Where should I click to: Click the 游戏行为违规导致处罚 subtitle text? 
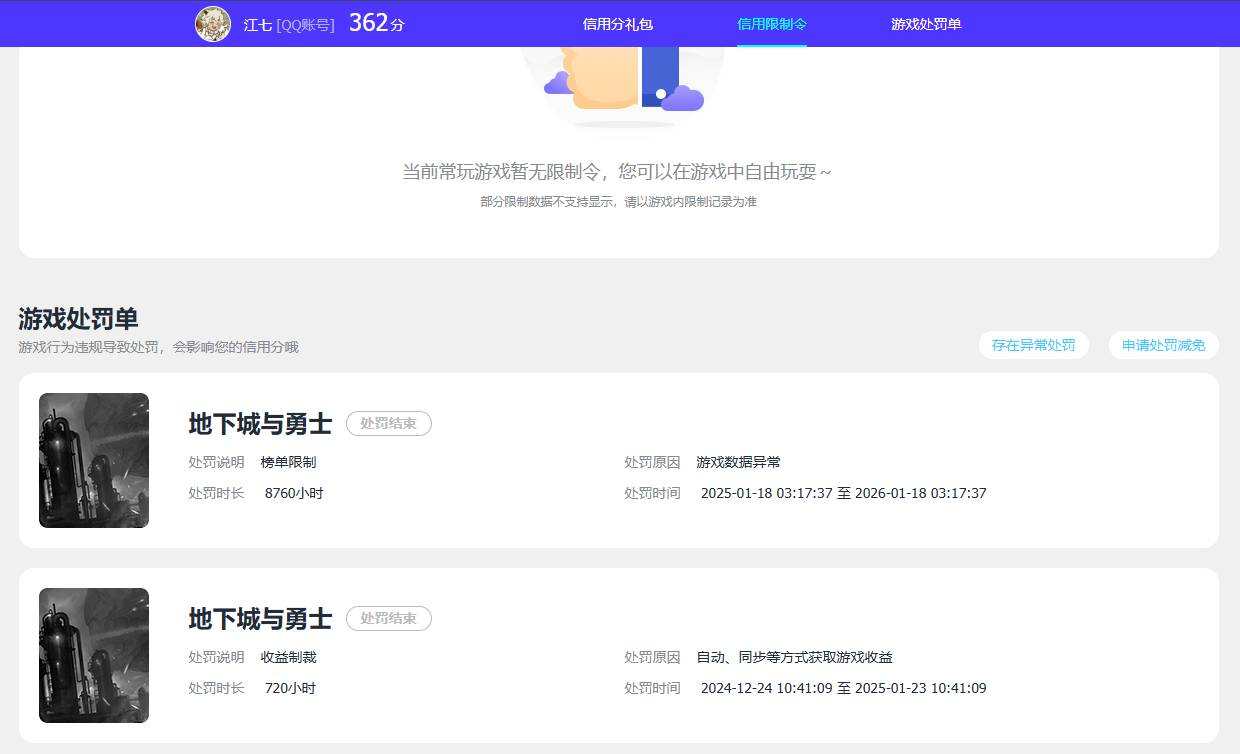158,347
